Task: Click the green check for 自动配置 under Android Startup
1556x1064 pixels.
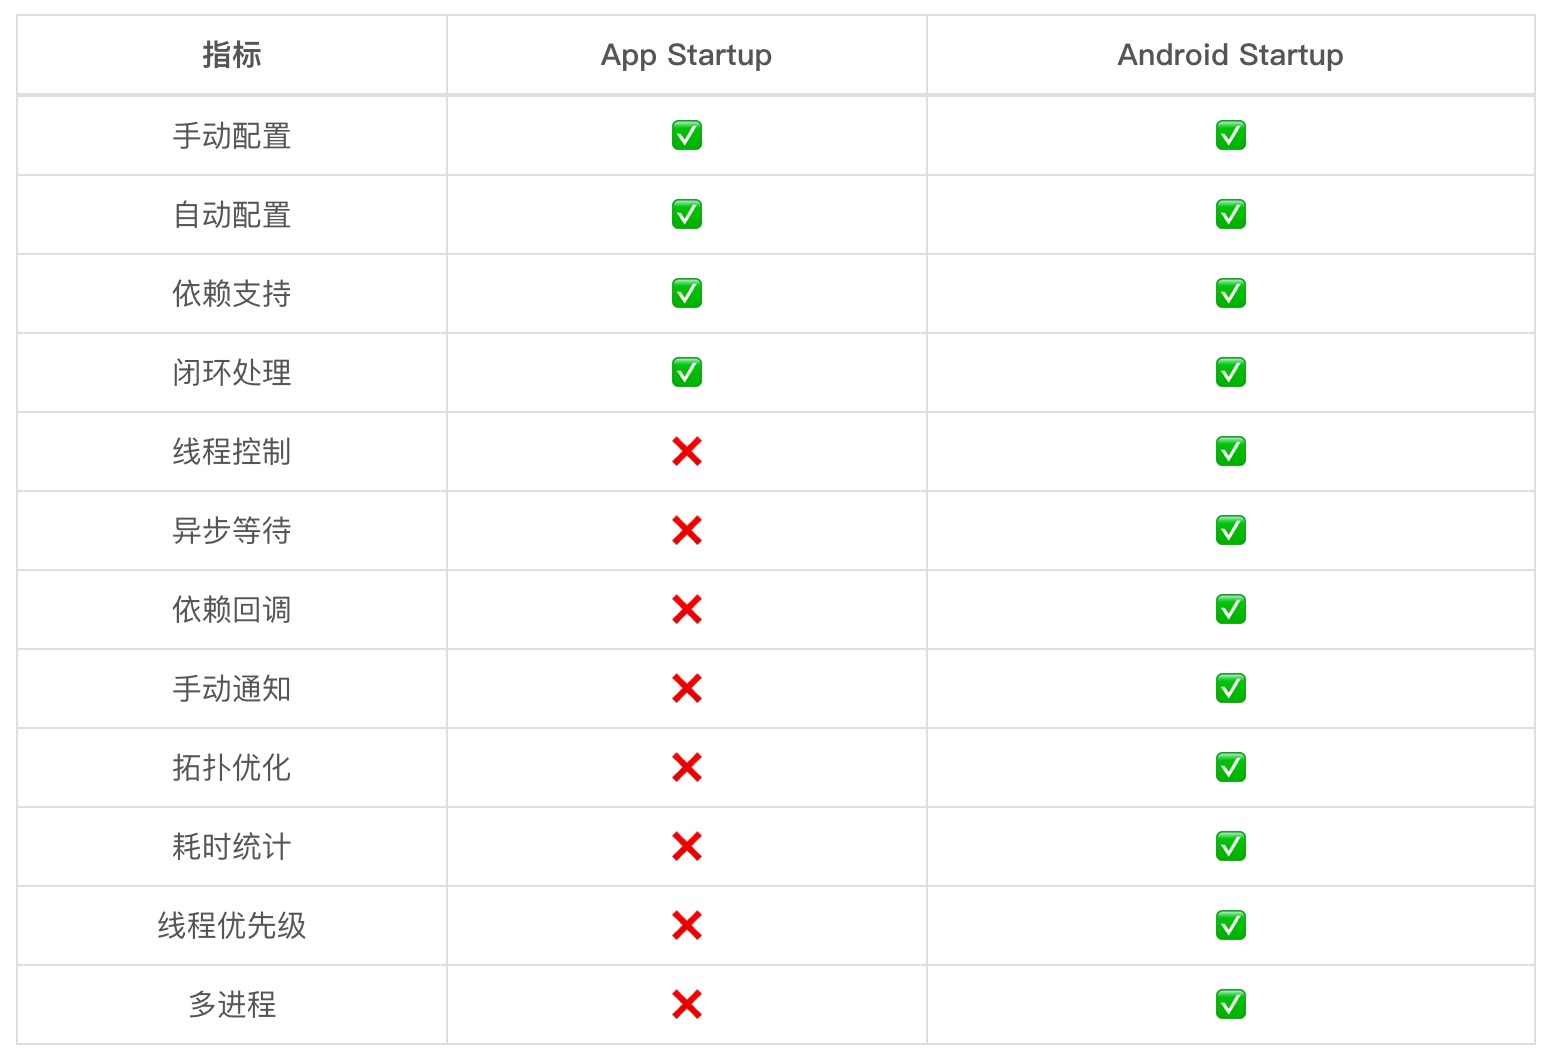Action: [1230, 214]
